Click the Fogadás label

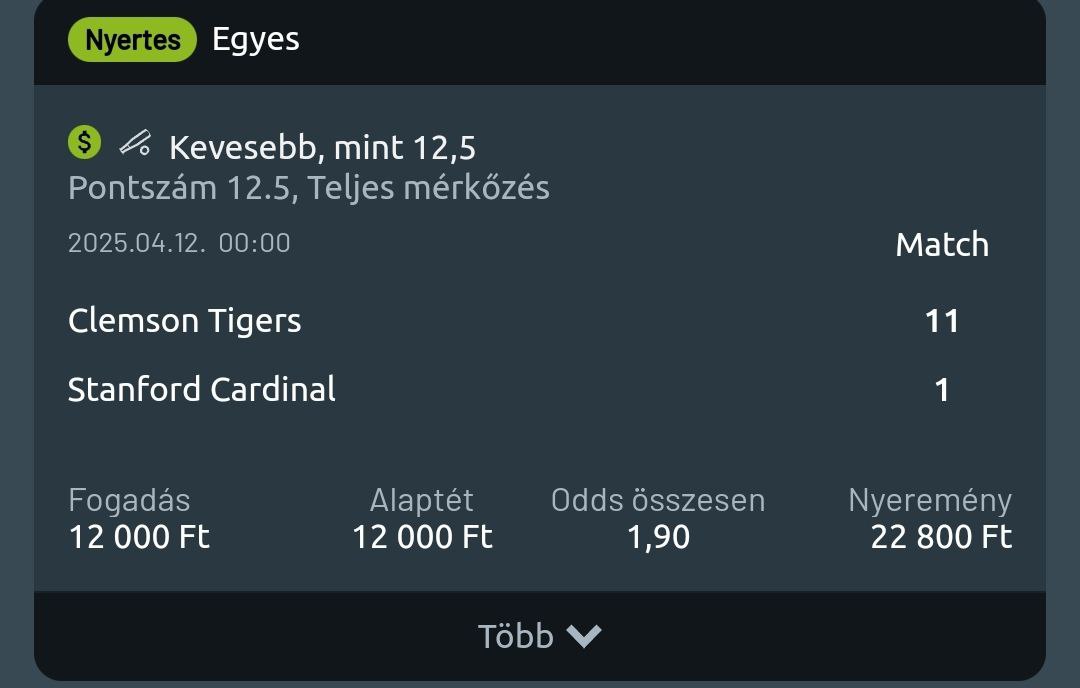coord(129,500)
